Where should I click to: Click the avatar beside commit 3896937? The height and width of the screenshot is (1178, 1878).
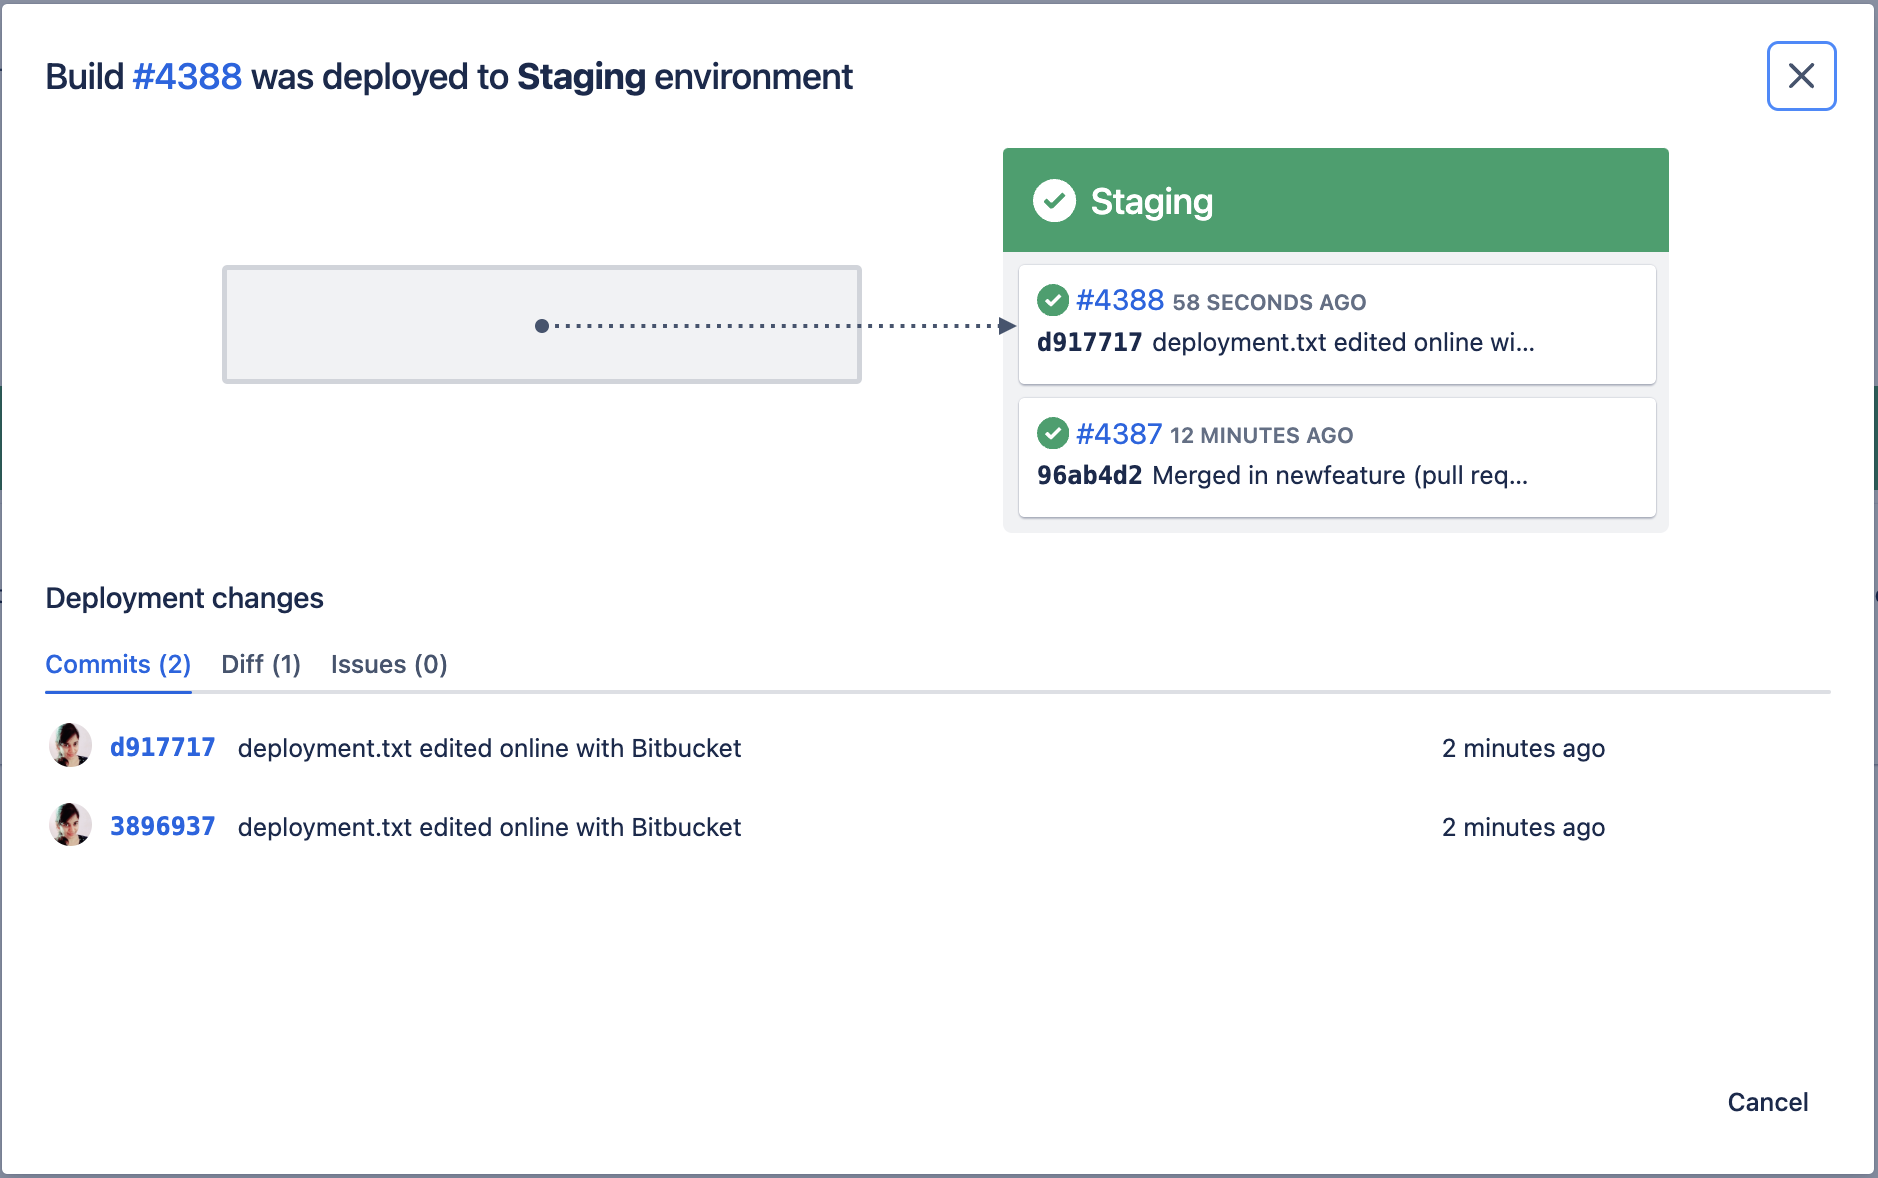coord(70,825)
